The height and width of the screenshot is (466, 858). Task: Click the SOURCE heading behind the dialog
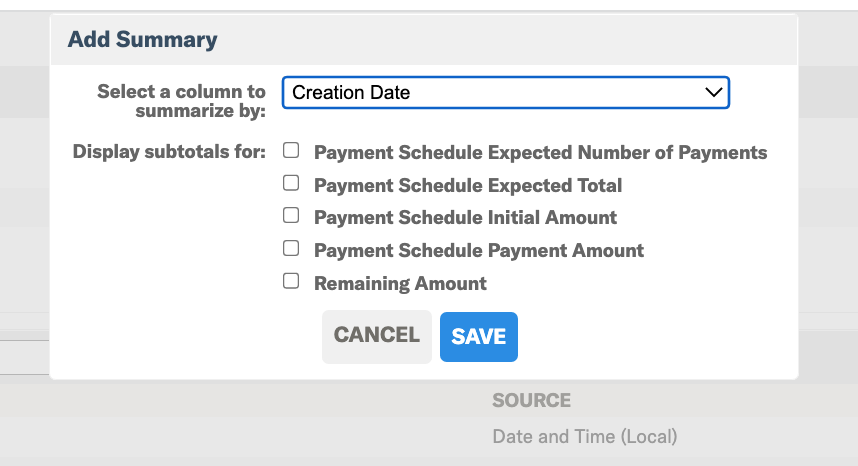click(531, 400)
